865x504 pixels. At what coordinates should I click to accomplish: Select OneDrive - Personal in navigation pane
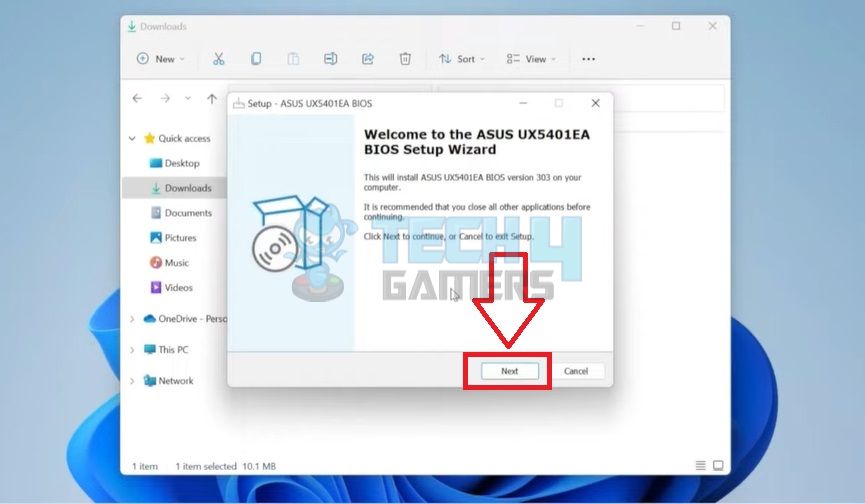point(184,319)
